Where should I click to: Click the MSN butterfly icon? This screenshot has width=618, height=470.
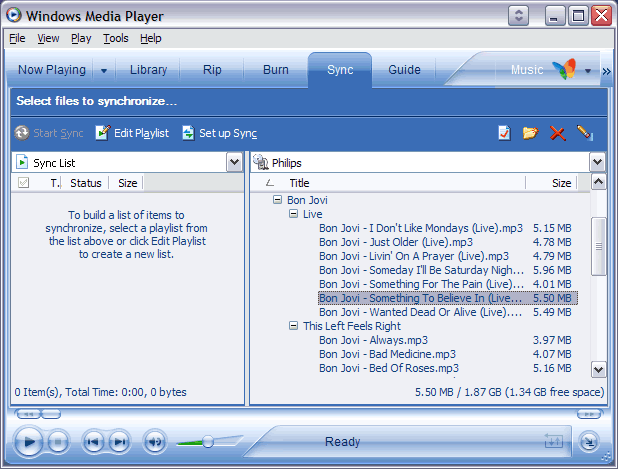tap(564, 69)
